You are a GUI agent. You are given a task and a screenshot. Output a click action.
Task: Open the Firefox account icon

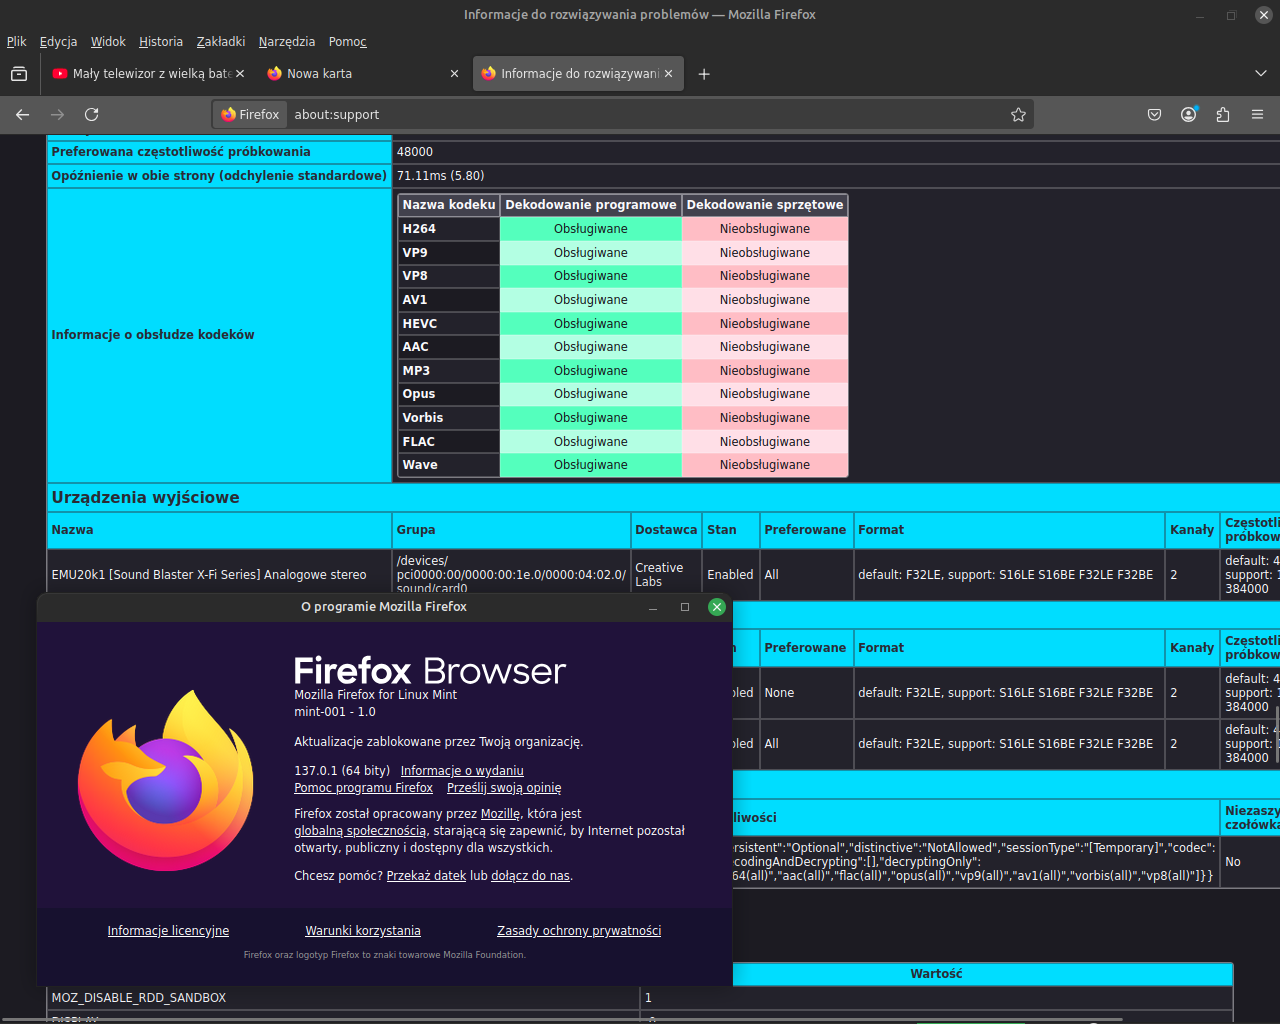(x=1189, y=115)
